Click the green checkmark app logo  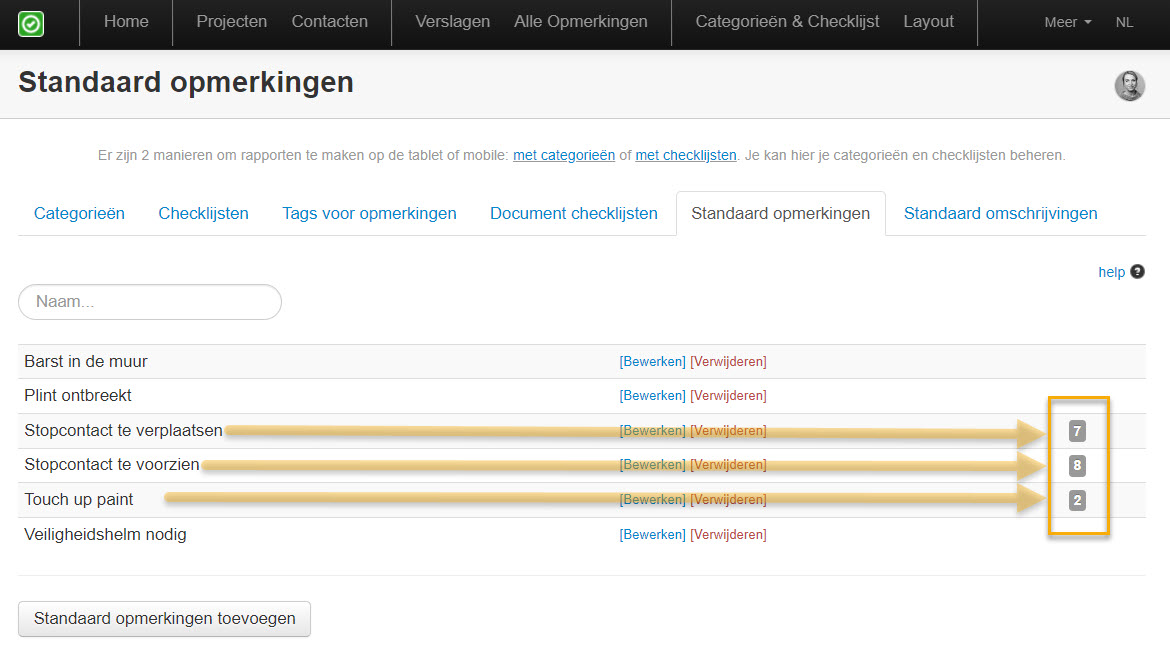pos(31,24)
